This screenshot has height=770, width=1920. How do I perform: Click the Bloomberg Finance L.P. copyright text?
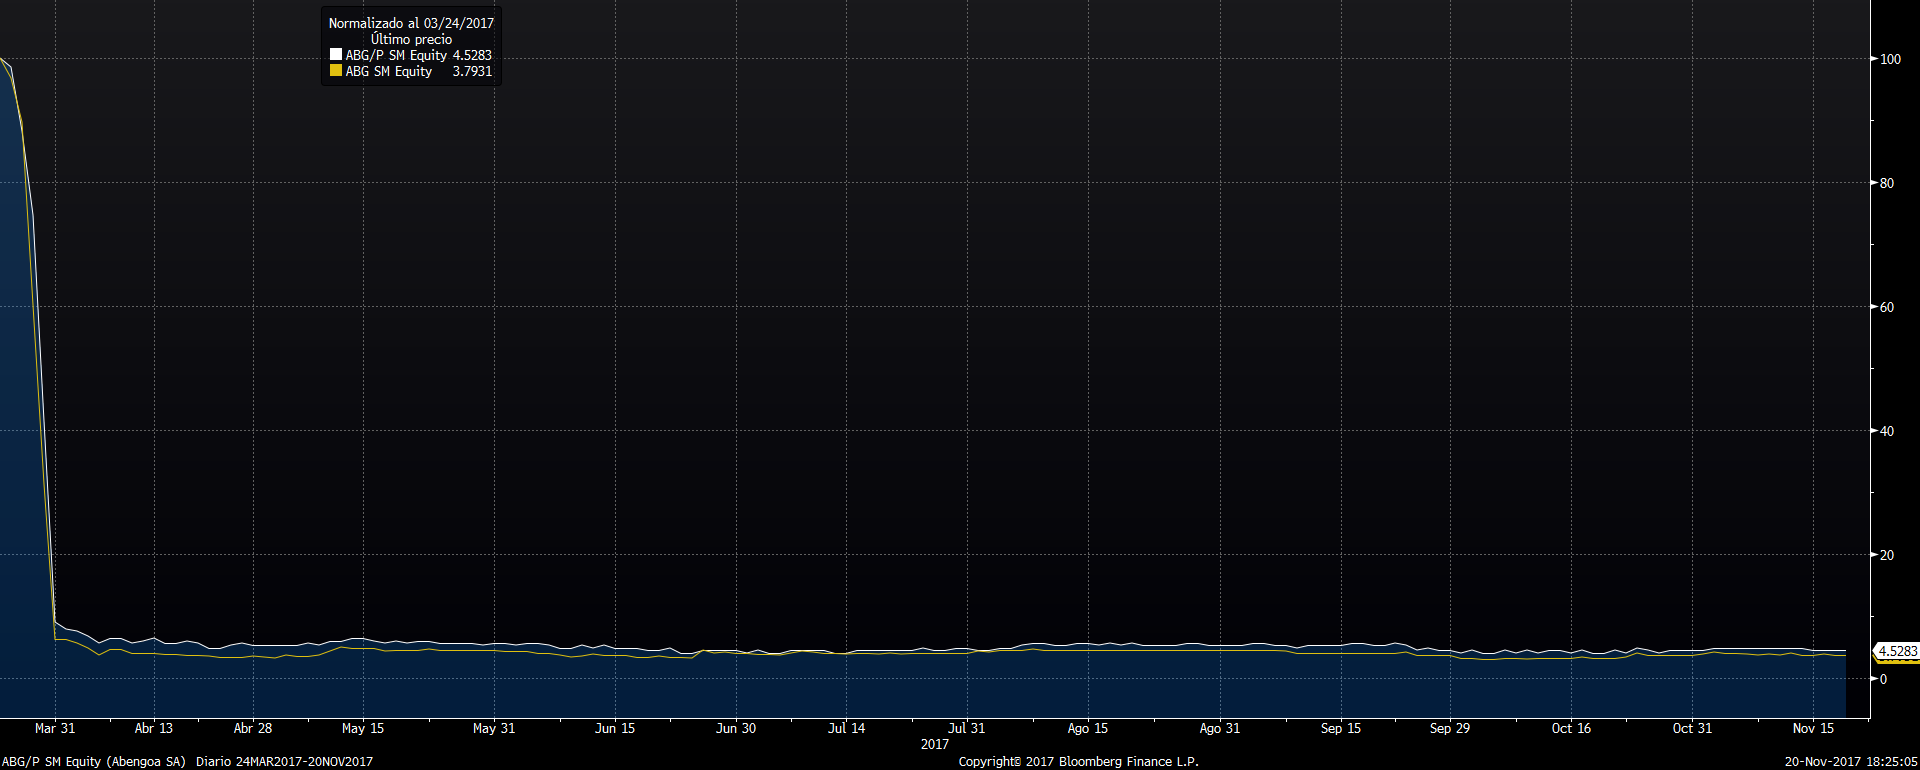coord(1079,761)
